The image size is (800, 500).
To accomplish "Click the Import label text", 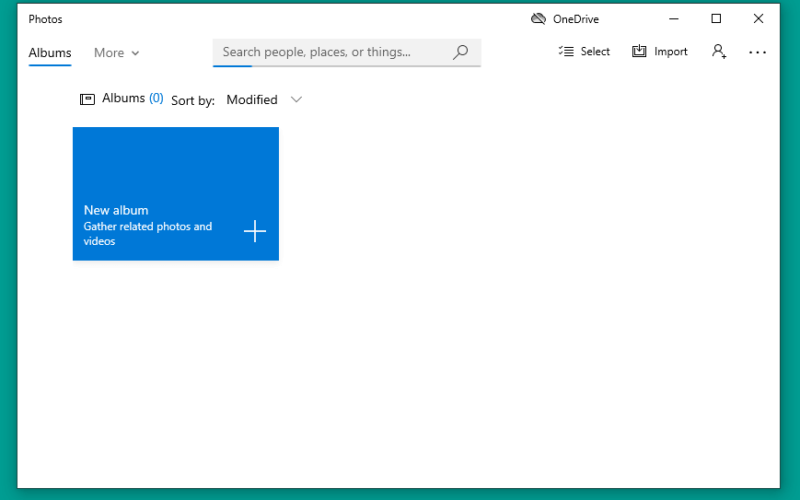I will tap(670, 52).
